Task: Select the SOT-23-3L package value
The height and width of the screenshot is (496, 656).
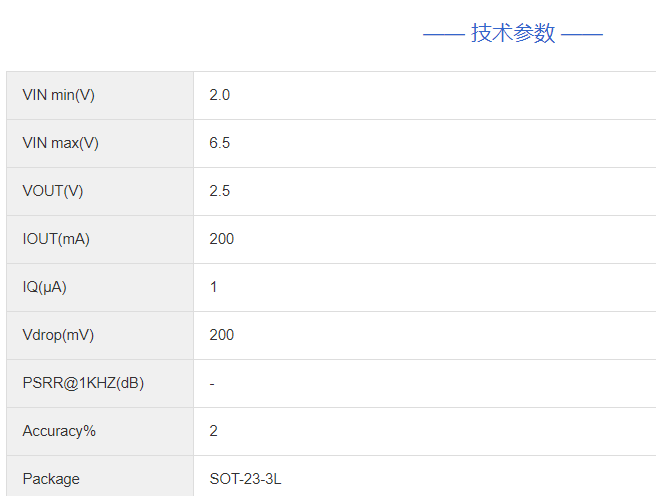Action: point(245,479)
